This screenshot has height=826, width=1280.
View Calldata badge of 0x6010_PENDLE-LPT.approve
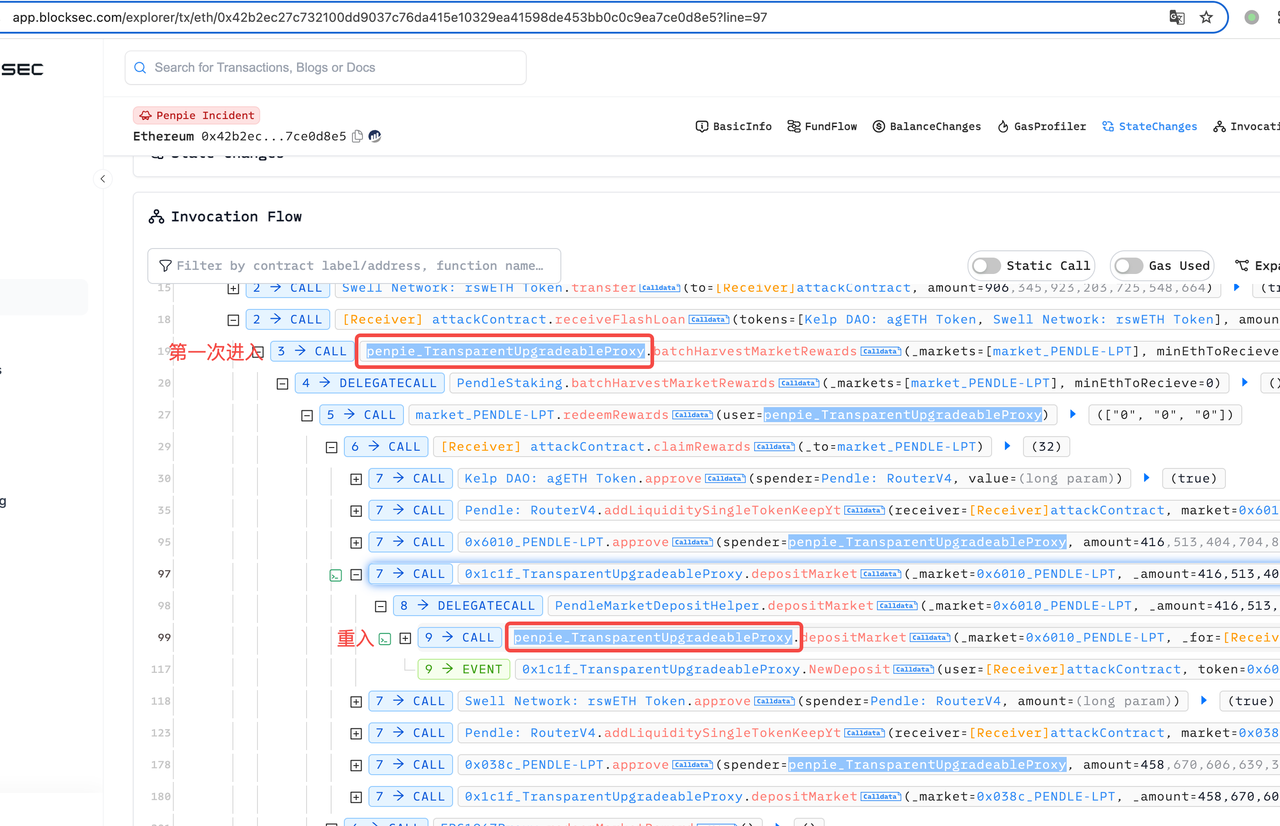692,543
